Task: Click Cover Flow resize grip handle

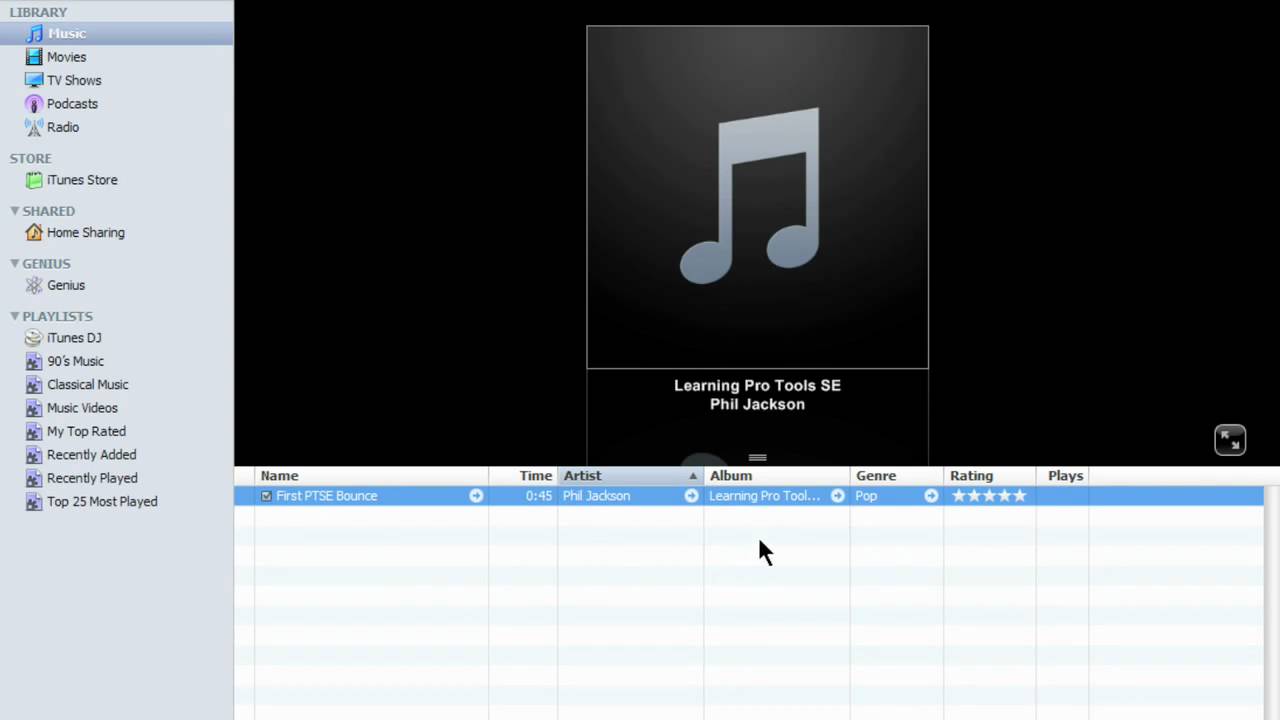Action: [x=757, y=458]
